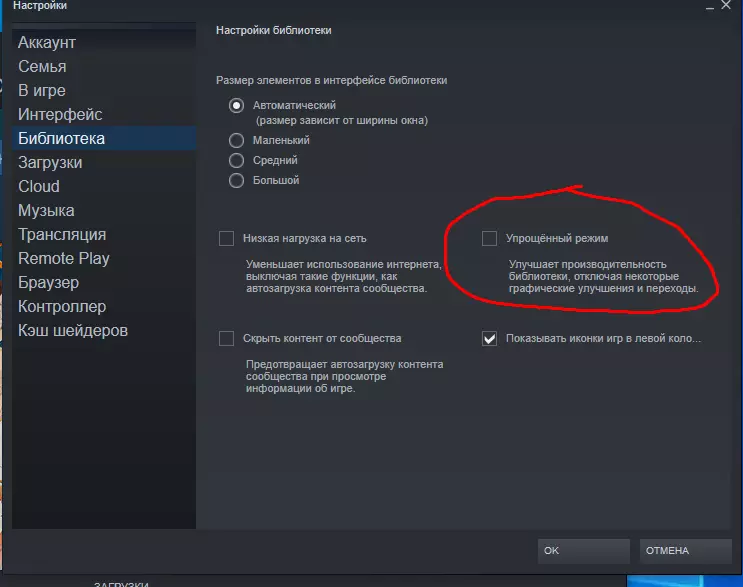743x587 pixels.
Task: Close the Настройки window
Action: (x=726, y=5)
